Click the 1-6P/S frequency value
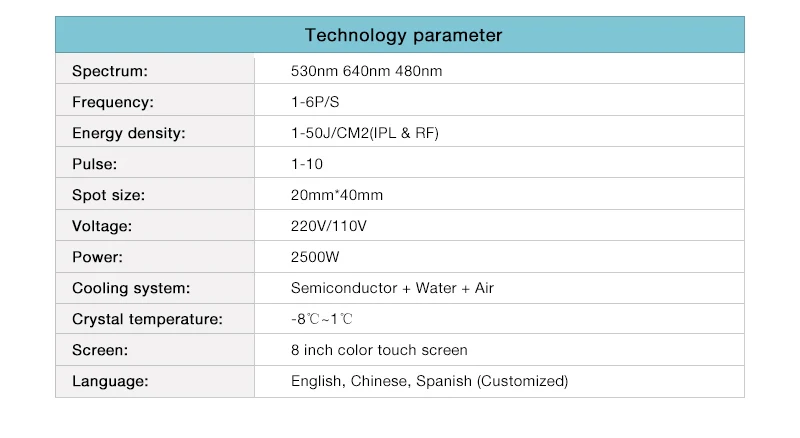 tap(316, 102)
